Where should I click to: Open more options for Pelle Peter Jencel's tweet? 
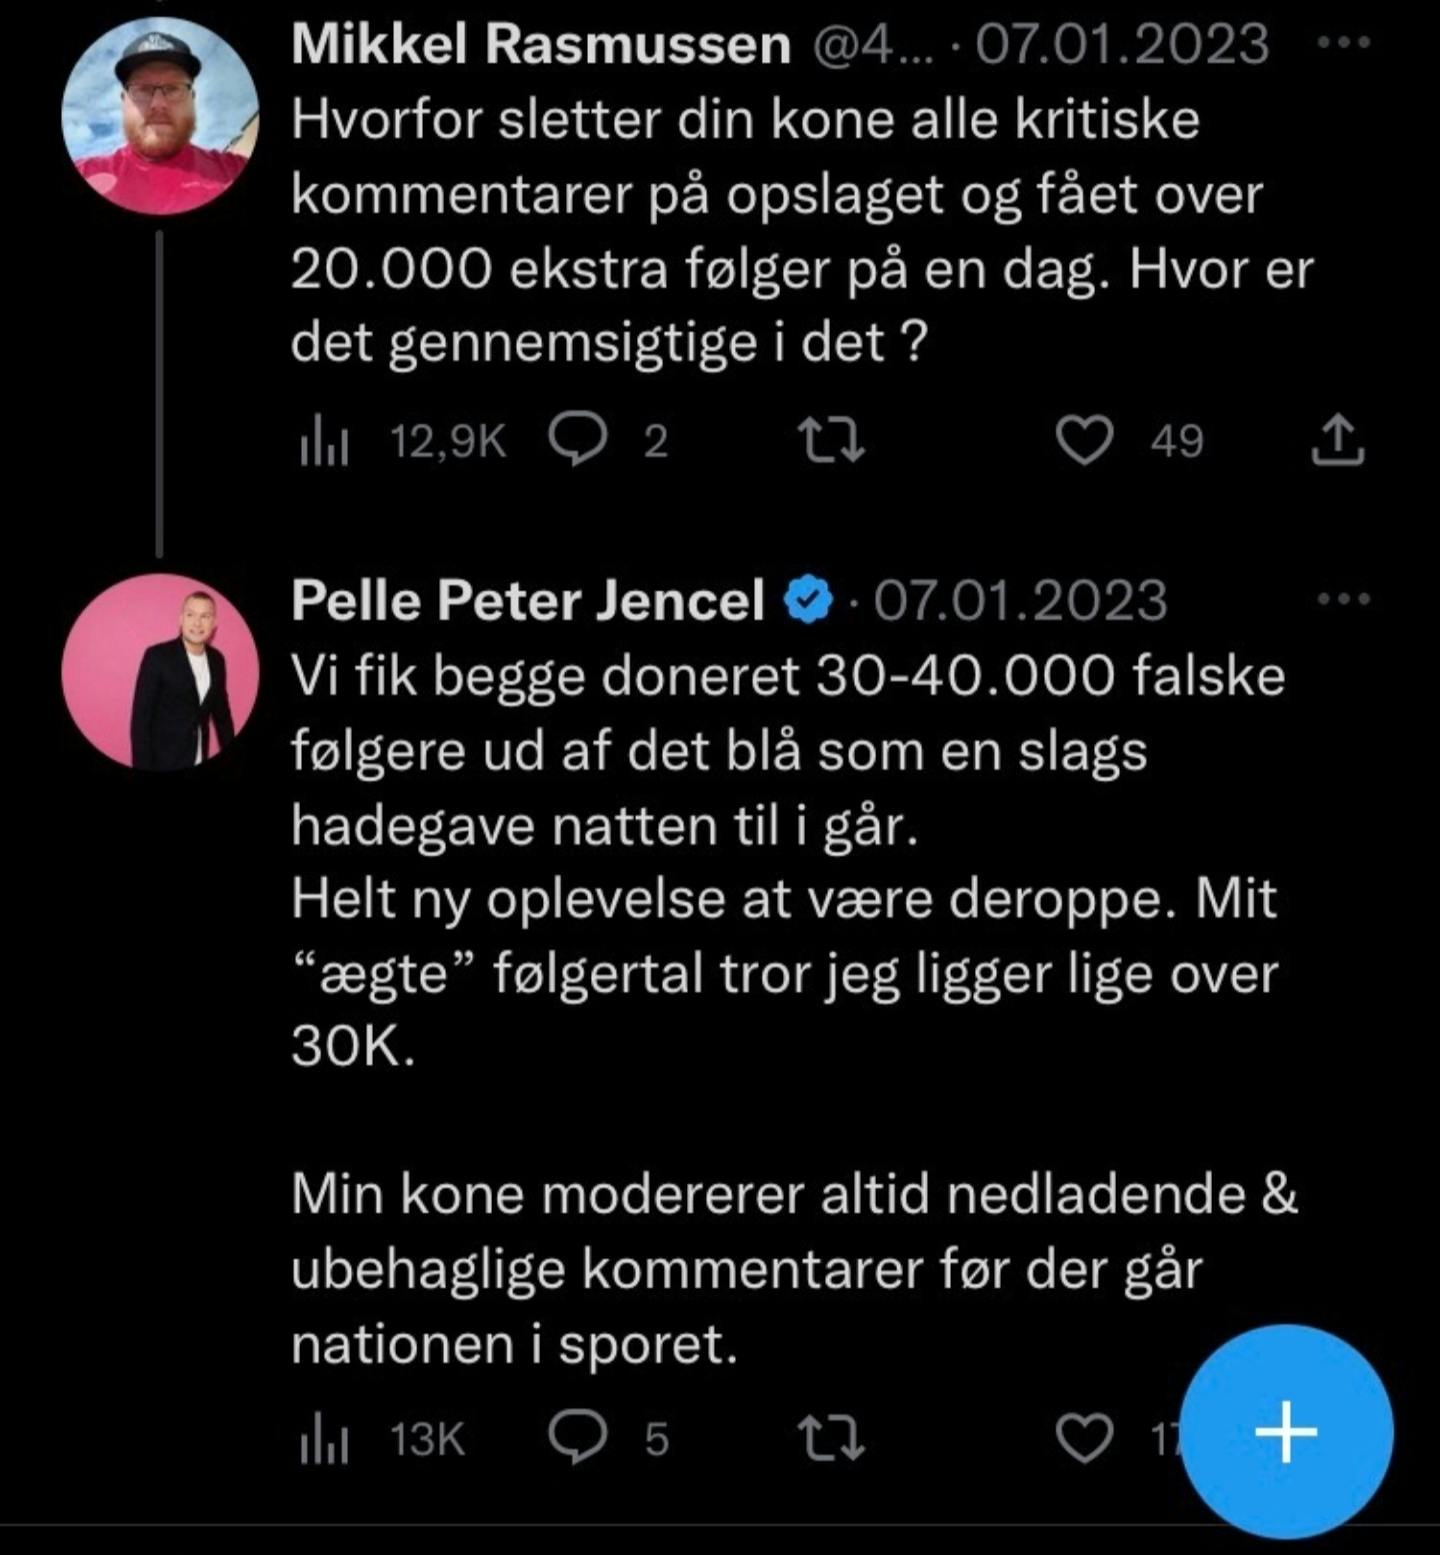(x=1343, y=600)
